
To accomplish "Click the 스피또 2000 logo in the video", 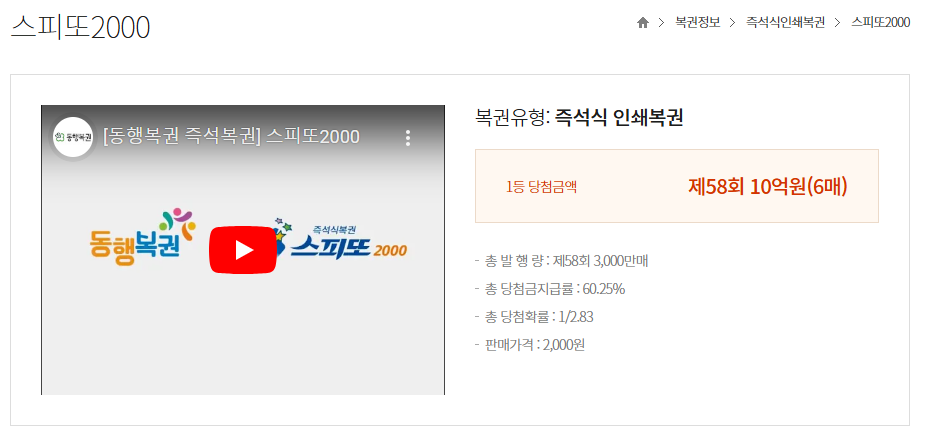I will pos(344,241).
